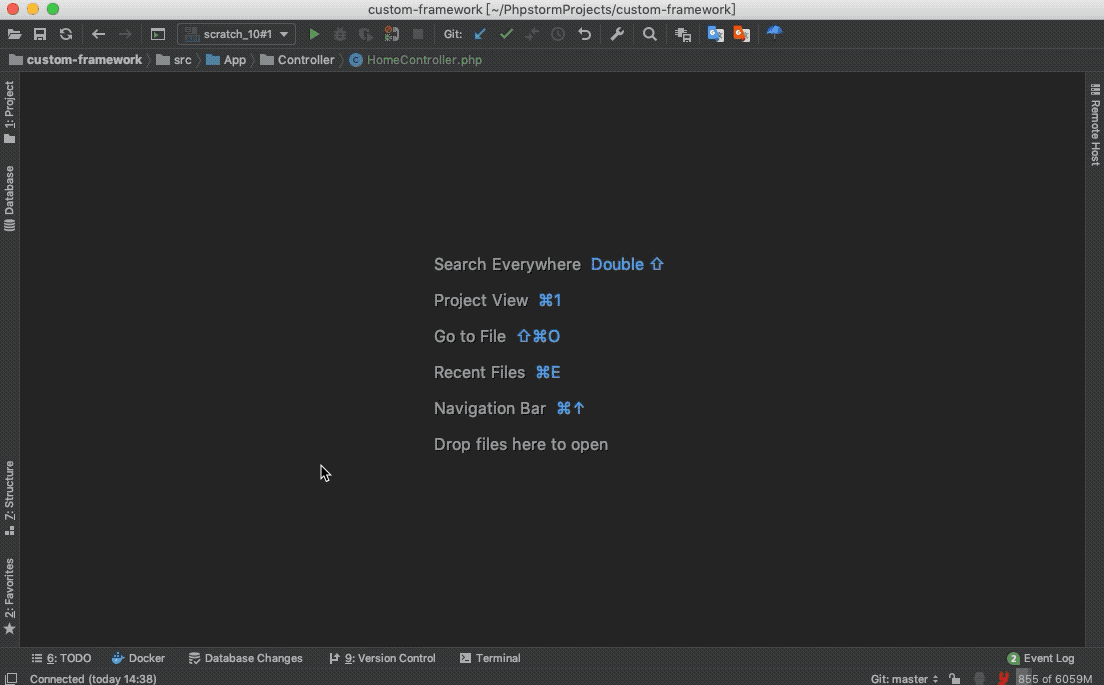Click the Save All floppy disk icon
Image resolution: width=1104 pixels, height=685 pixels.
tap(40, 34)
